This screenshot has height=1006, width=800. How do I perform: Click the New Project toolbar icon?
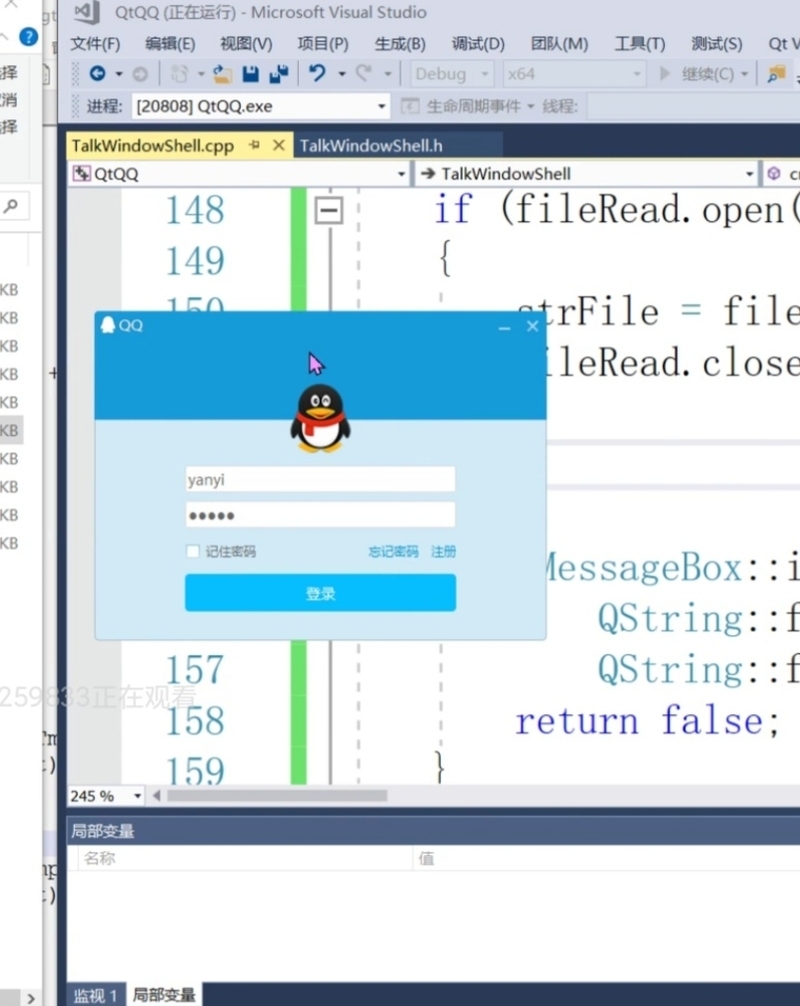point(179,74)
